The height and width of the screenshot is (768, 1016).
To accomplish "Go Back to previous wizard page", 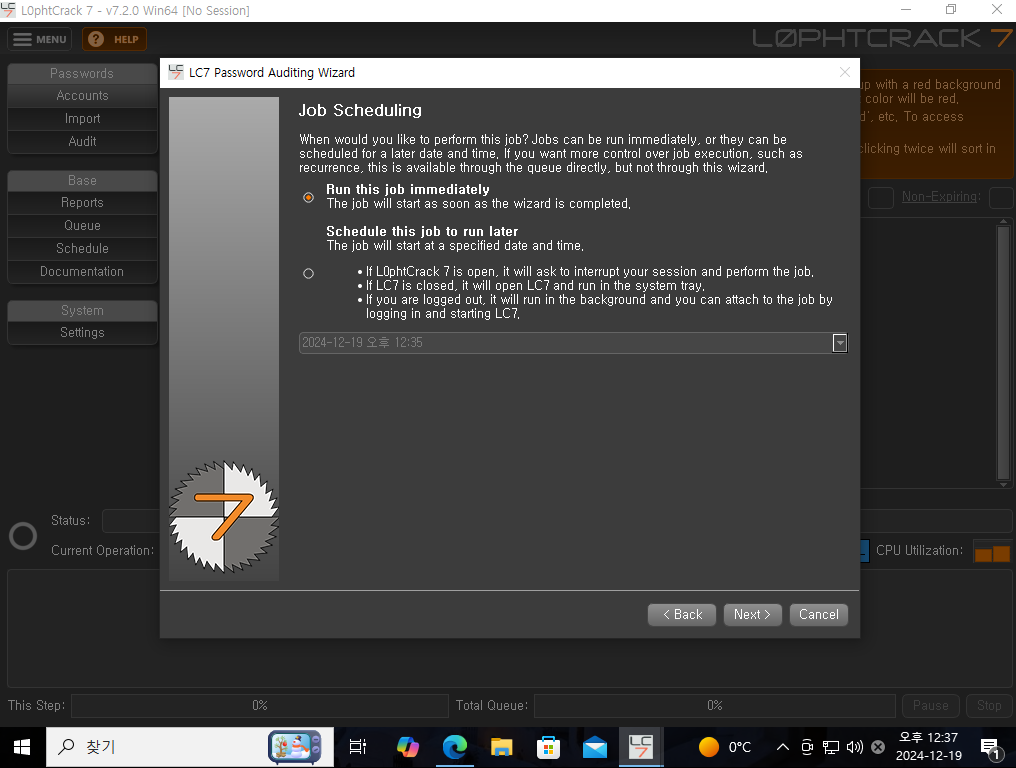I will point(682,614).
